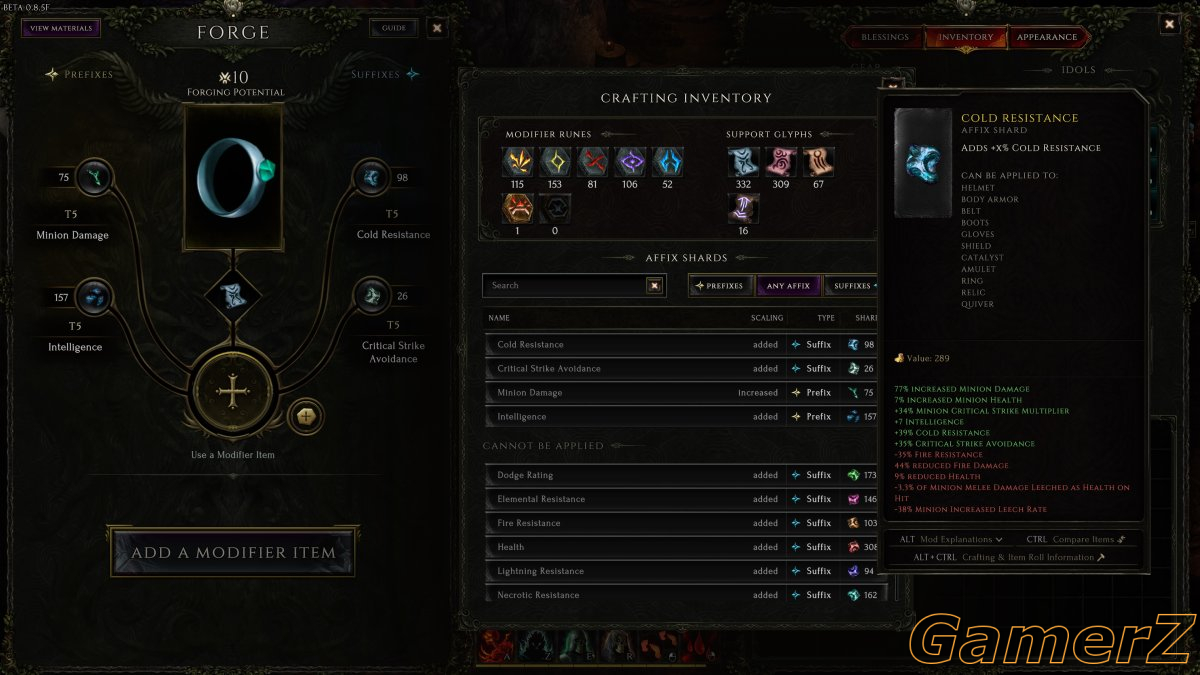Image resolution: width=1200 pixels, height=675 pixels.
Task: Filter affix shards by Prefixes
Action: click(720, 286)
